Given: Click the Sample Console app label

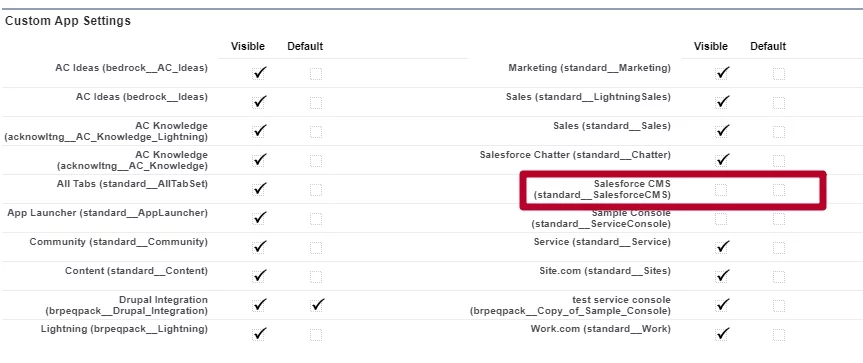Looking at the screenshot, I should tap(601, 218).
